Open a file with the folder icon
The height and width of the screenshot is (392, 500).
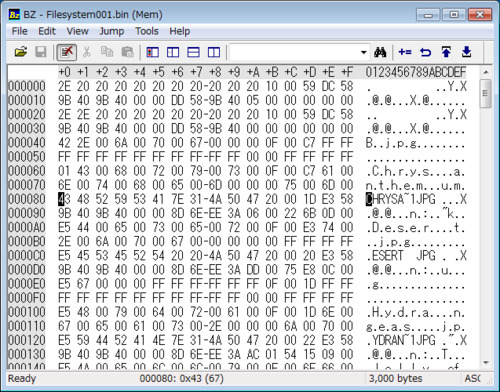[x=21, y=52]
